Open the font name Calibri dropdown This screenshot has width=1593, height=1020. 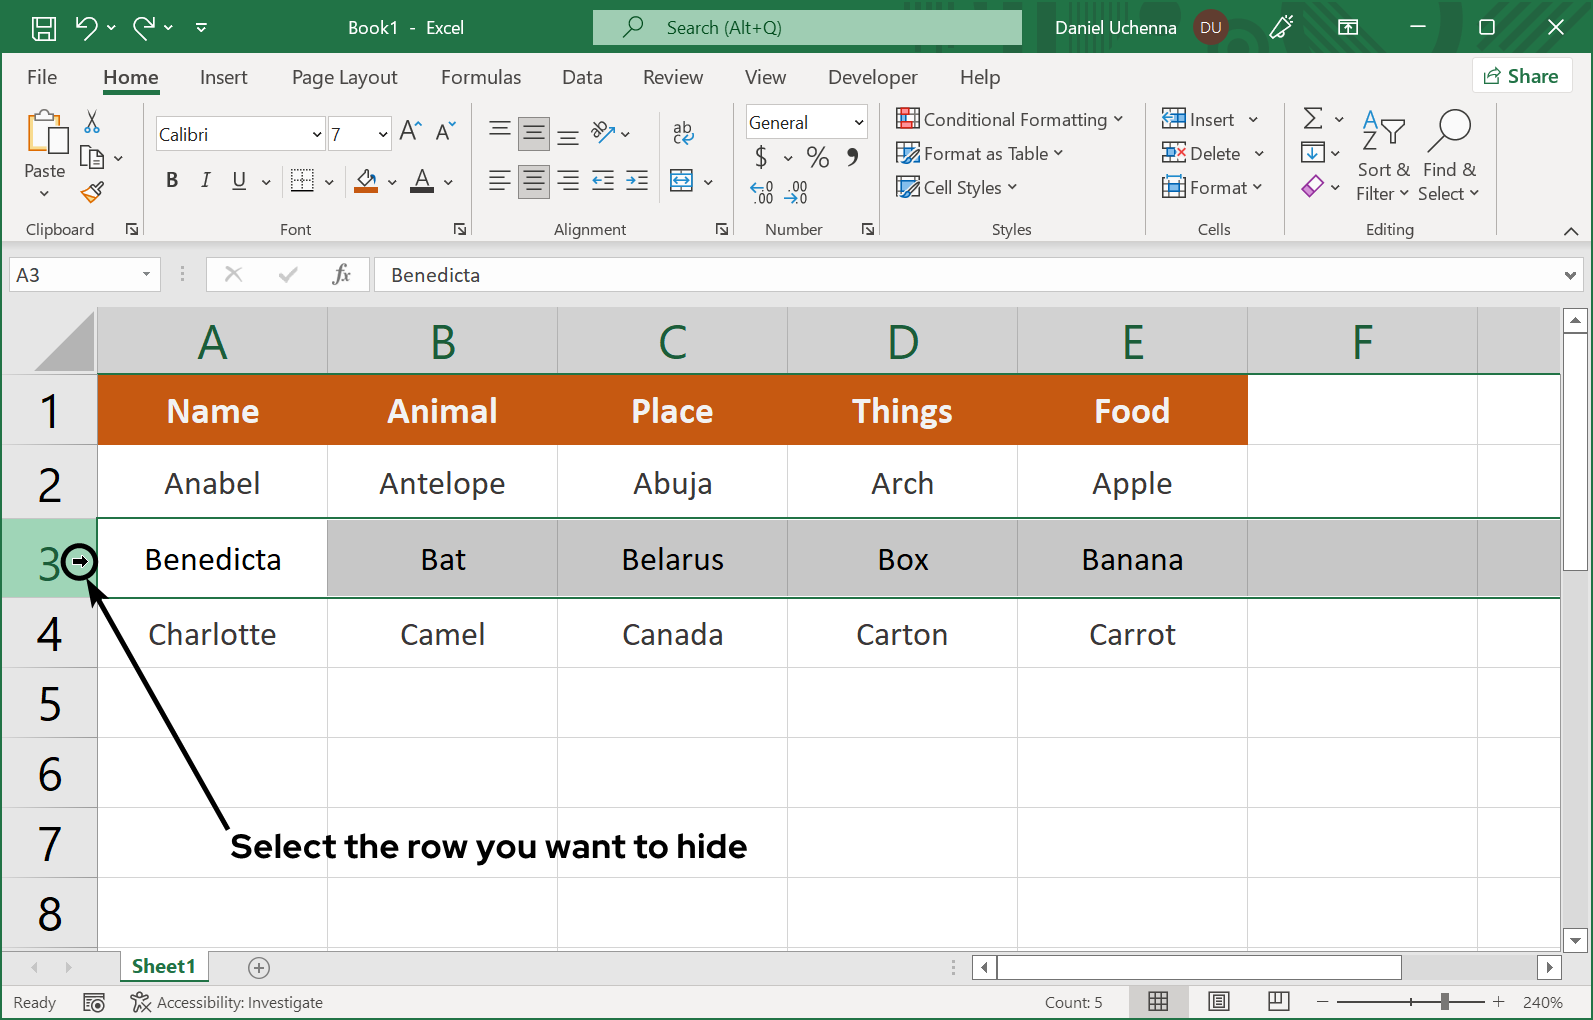point(317,134)
